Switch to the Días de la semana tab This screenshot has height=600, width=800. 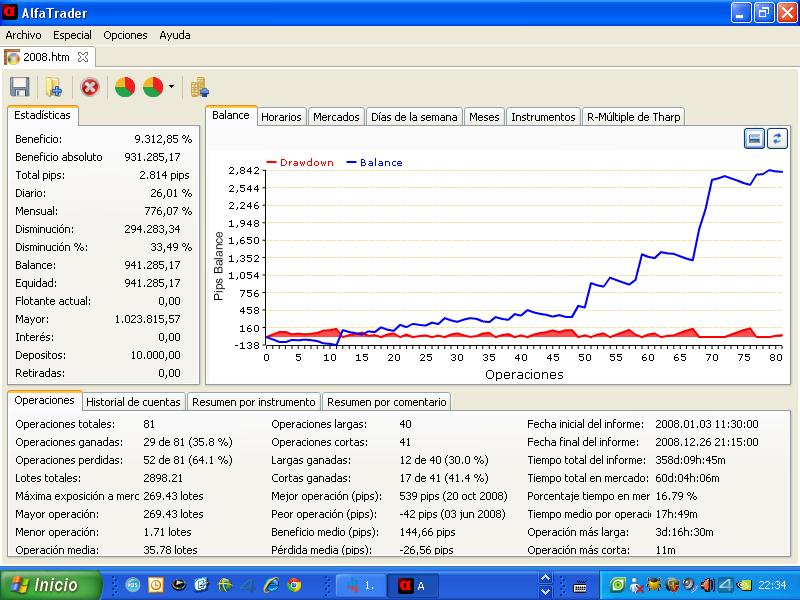click(x=414, y=117)
